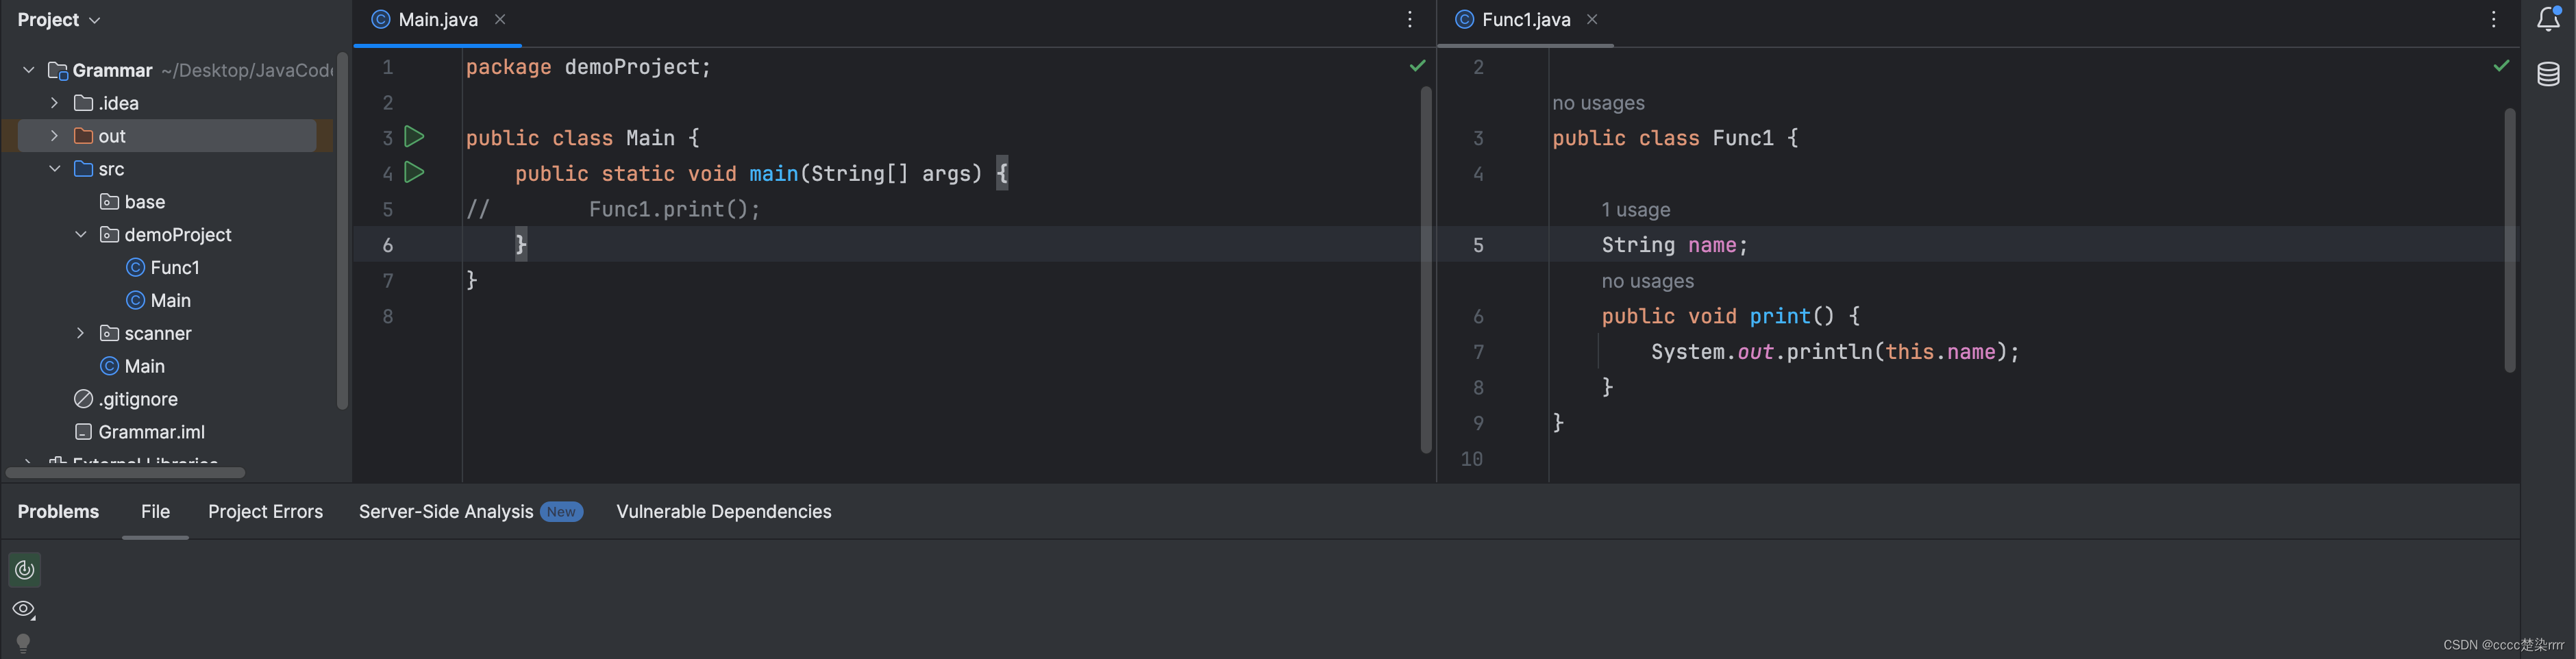Click the System.out.println statement
Screen dimensions: 2576x659
coord(1835,352)
